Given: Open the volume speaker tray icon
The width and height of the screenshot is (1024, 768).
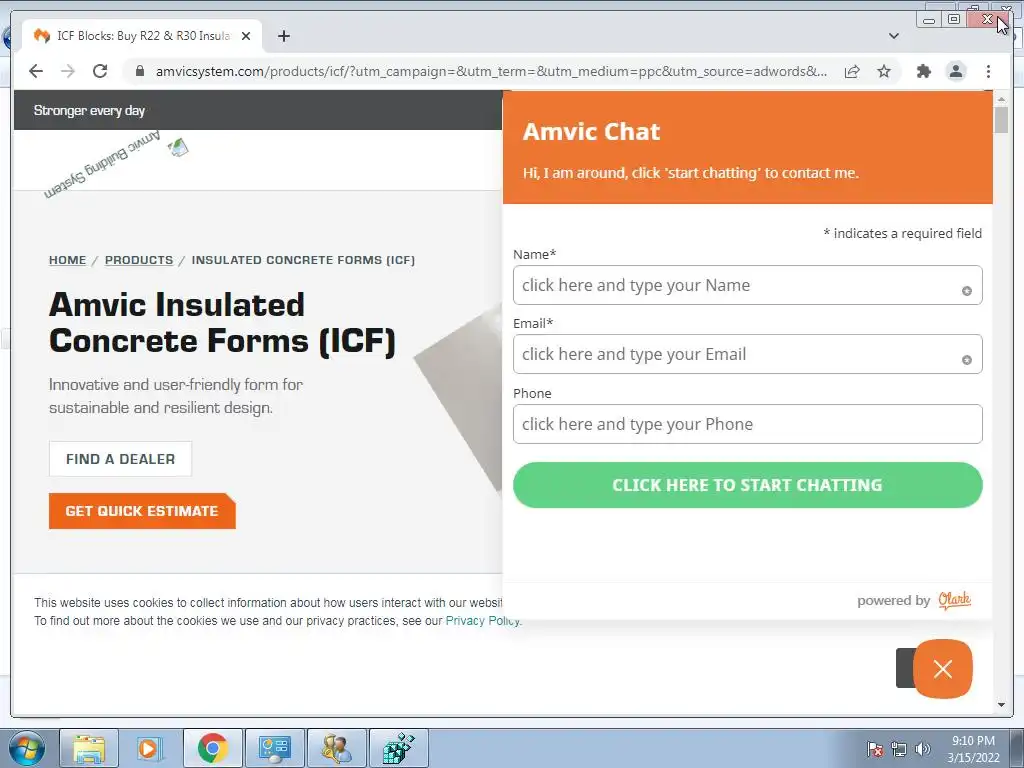Looking at the screenshot, I should 923,749.
